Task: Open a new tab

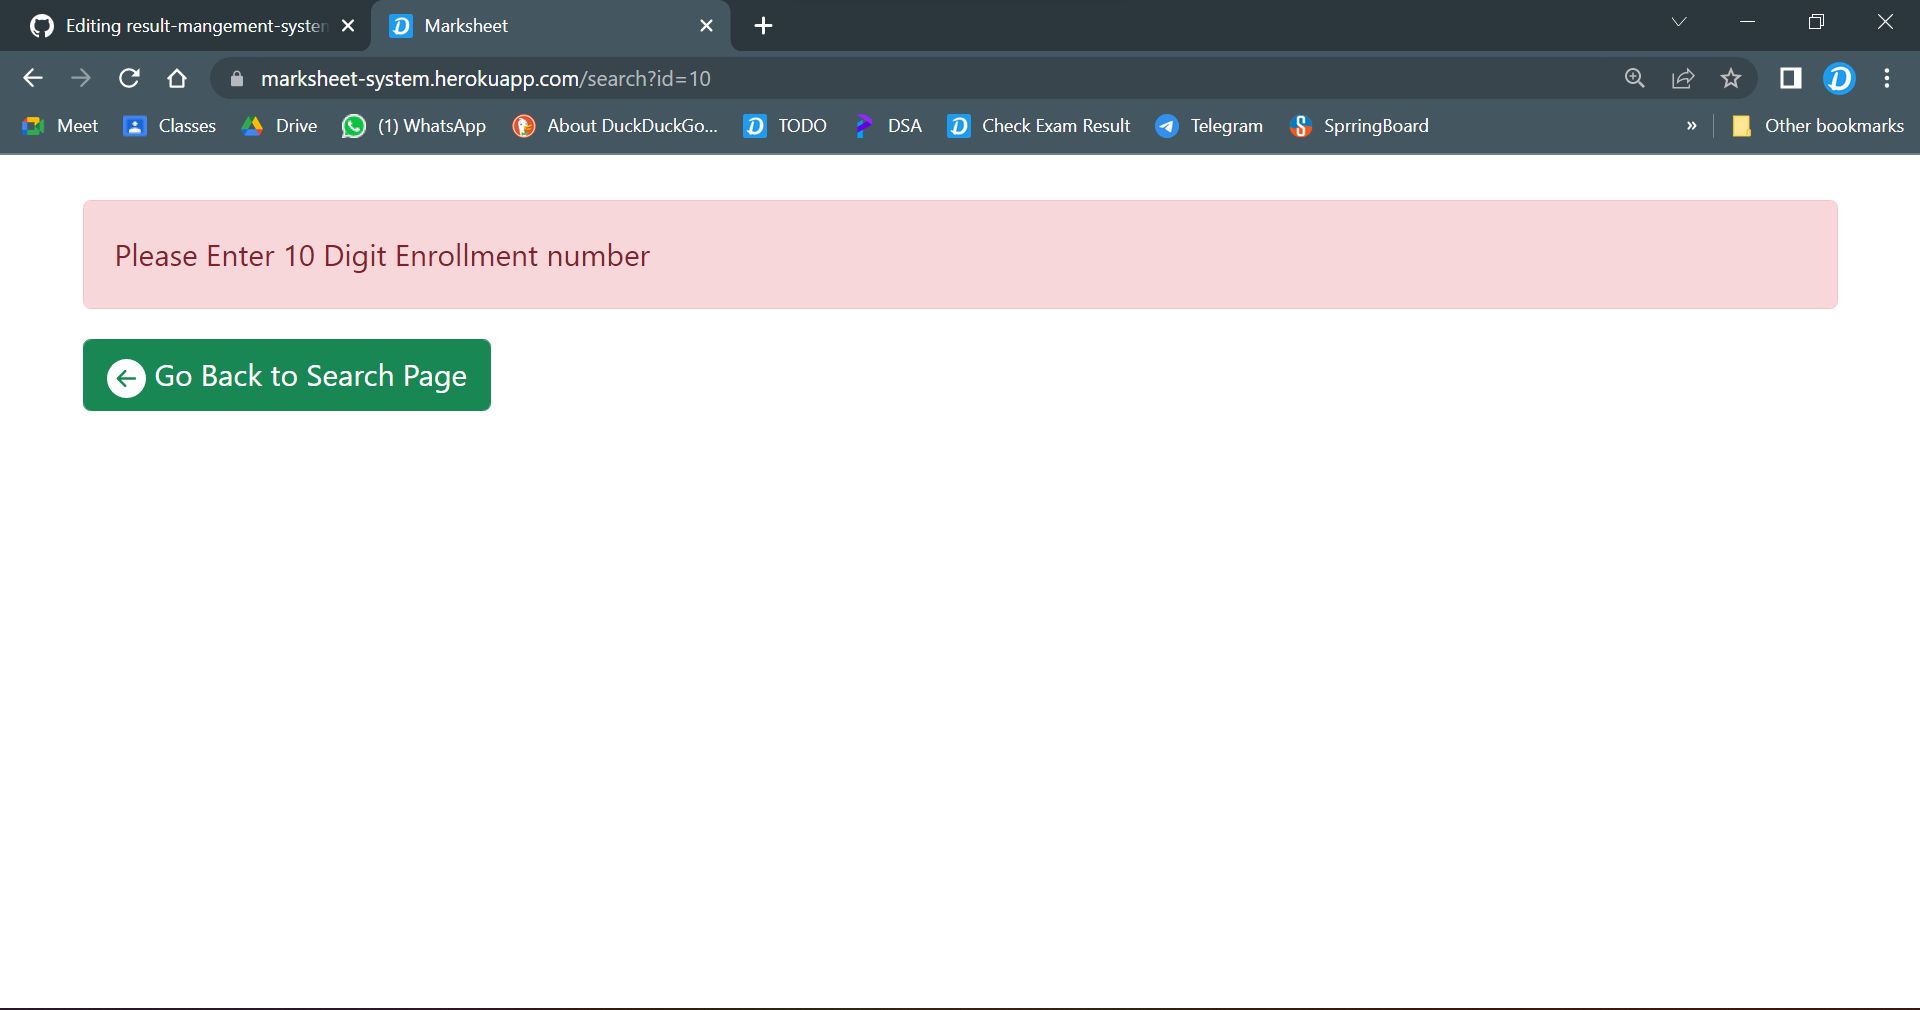Action: 763,26
